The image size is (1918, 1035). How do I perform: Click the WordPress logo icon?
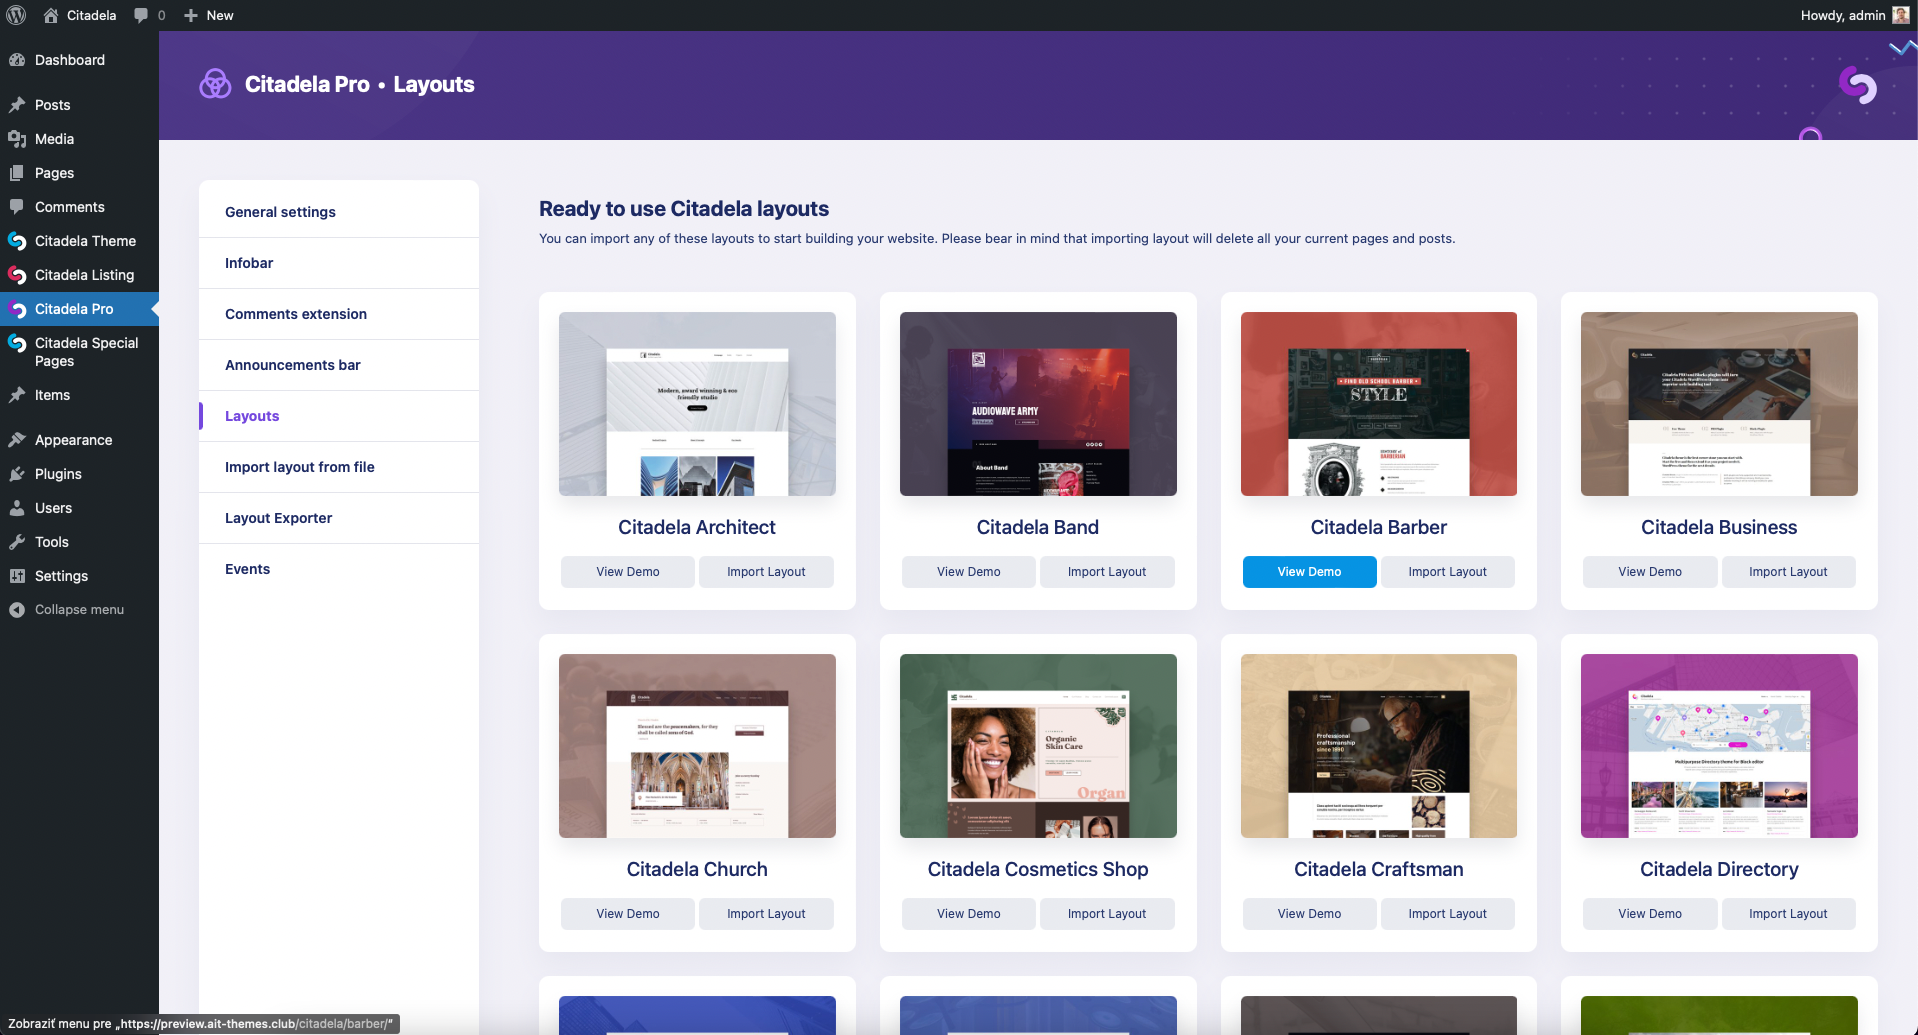[16, 15]
